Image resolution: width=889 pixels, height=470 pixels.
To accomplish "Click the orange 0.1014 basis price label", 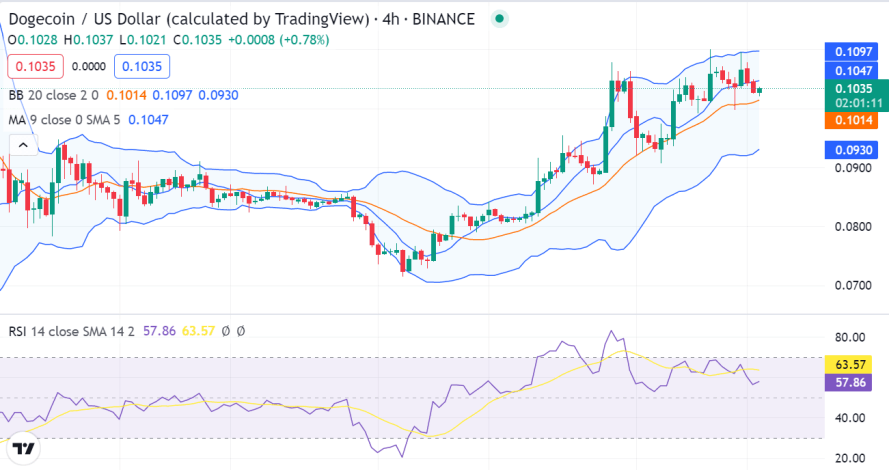I will click(x=853, y=120).
